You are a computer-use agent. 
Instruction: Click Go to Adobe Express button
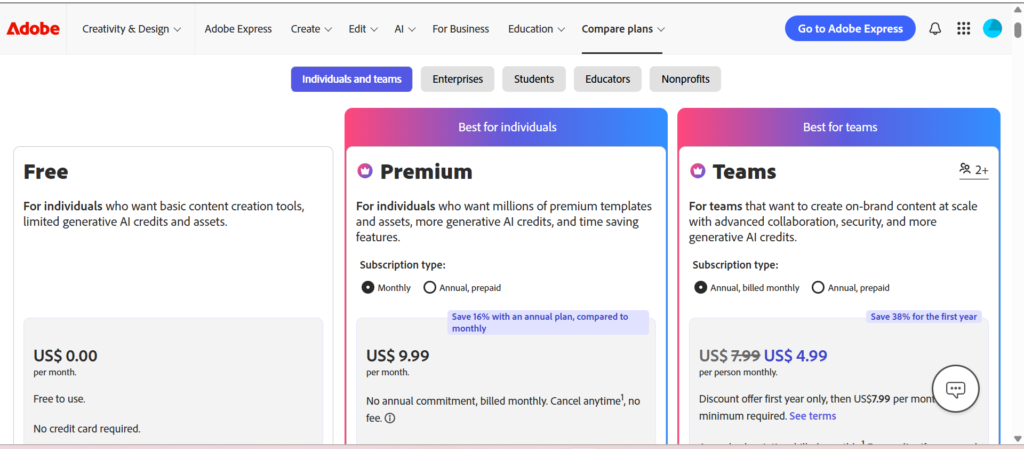850,29
